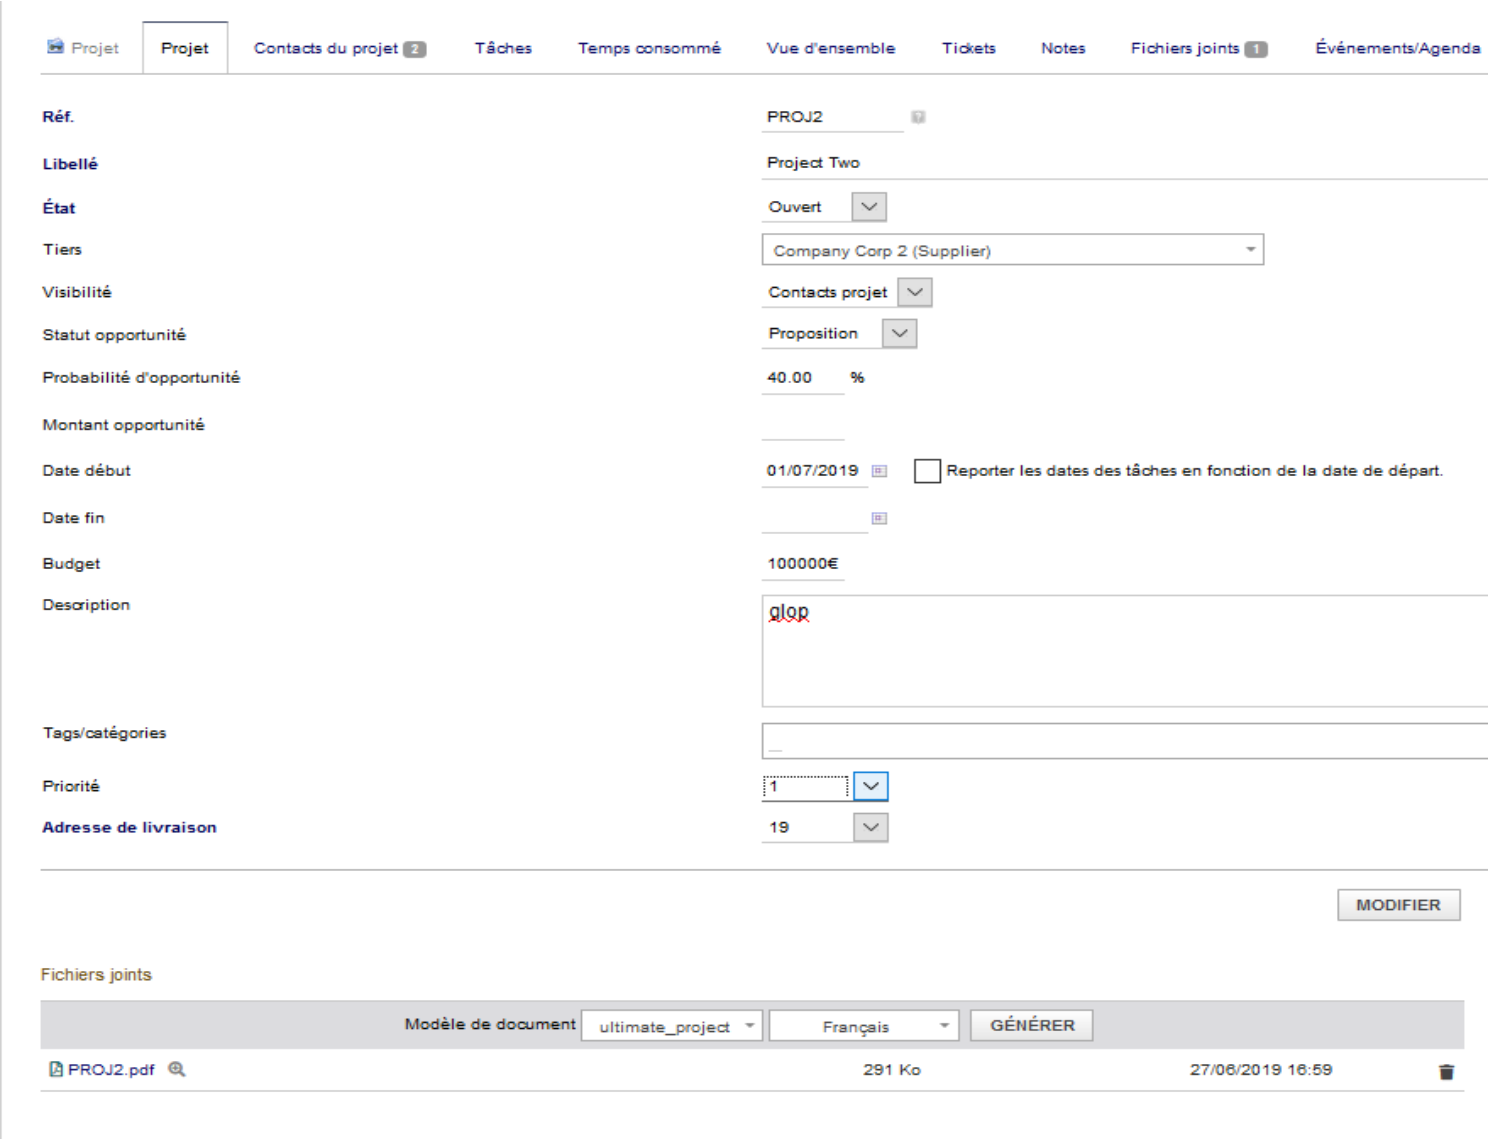Image resolution: width=1488 pixels, height=1139 pixels.
Task: Click the GÉNÉRER button
Action: (x=1032, y=1025)
